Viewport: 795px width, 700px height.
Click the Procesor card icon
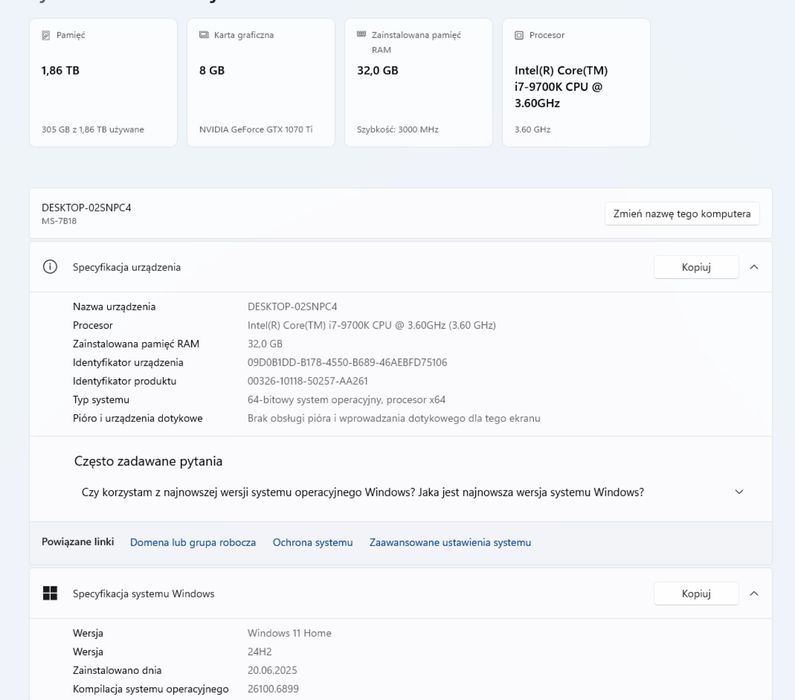click(x=519, y=35)
